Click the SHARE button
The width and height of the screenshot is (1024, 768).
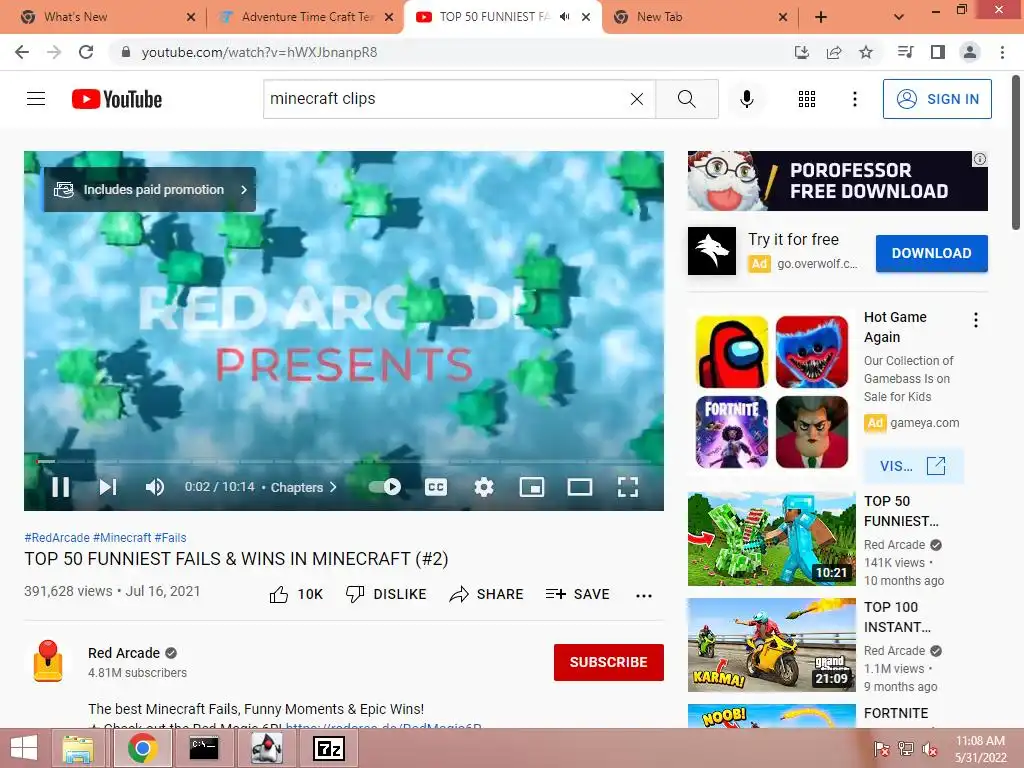click(487, 594)
